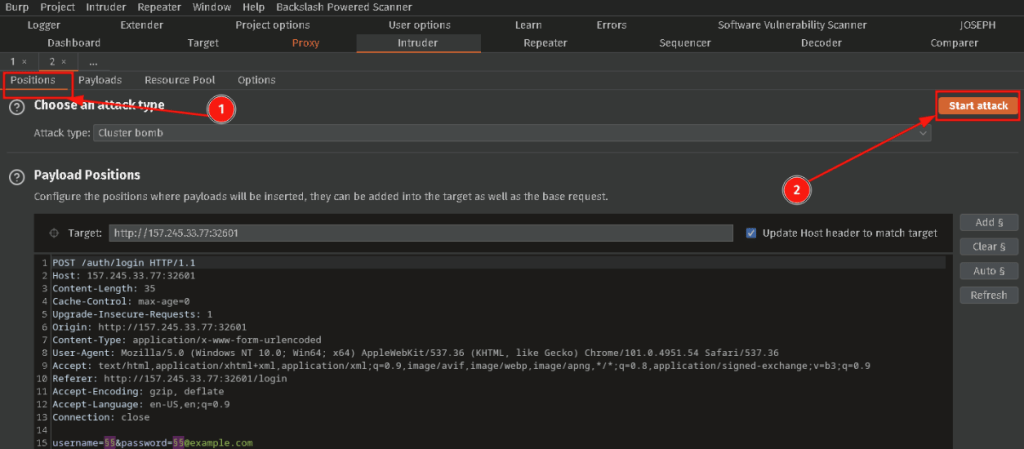Open the Repeater tool tab
The image size is (1024, 449).
pyautogui.click(x=545, y=43)
